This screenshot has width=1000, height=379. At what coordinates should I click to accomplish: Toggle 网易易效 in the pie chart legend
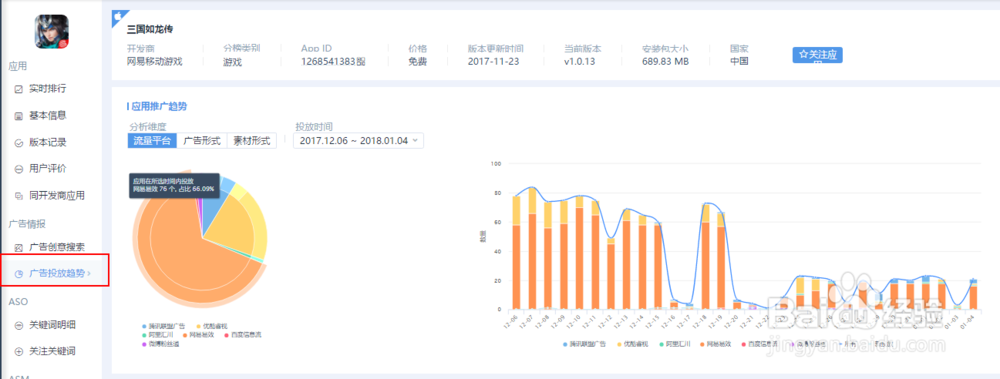pos(199,335)
